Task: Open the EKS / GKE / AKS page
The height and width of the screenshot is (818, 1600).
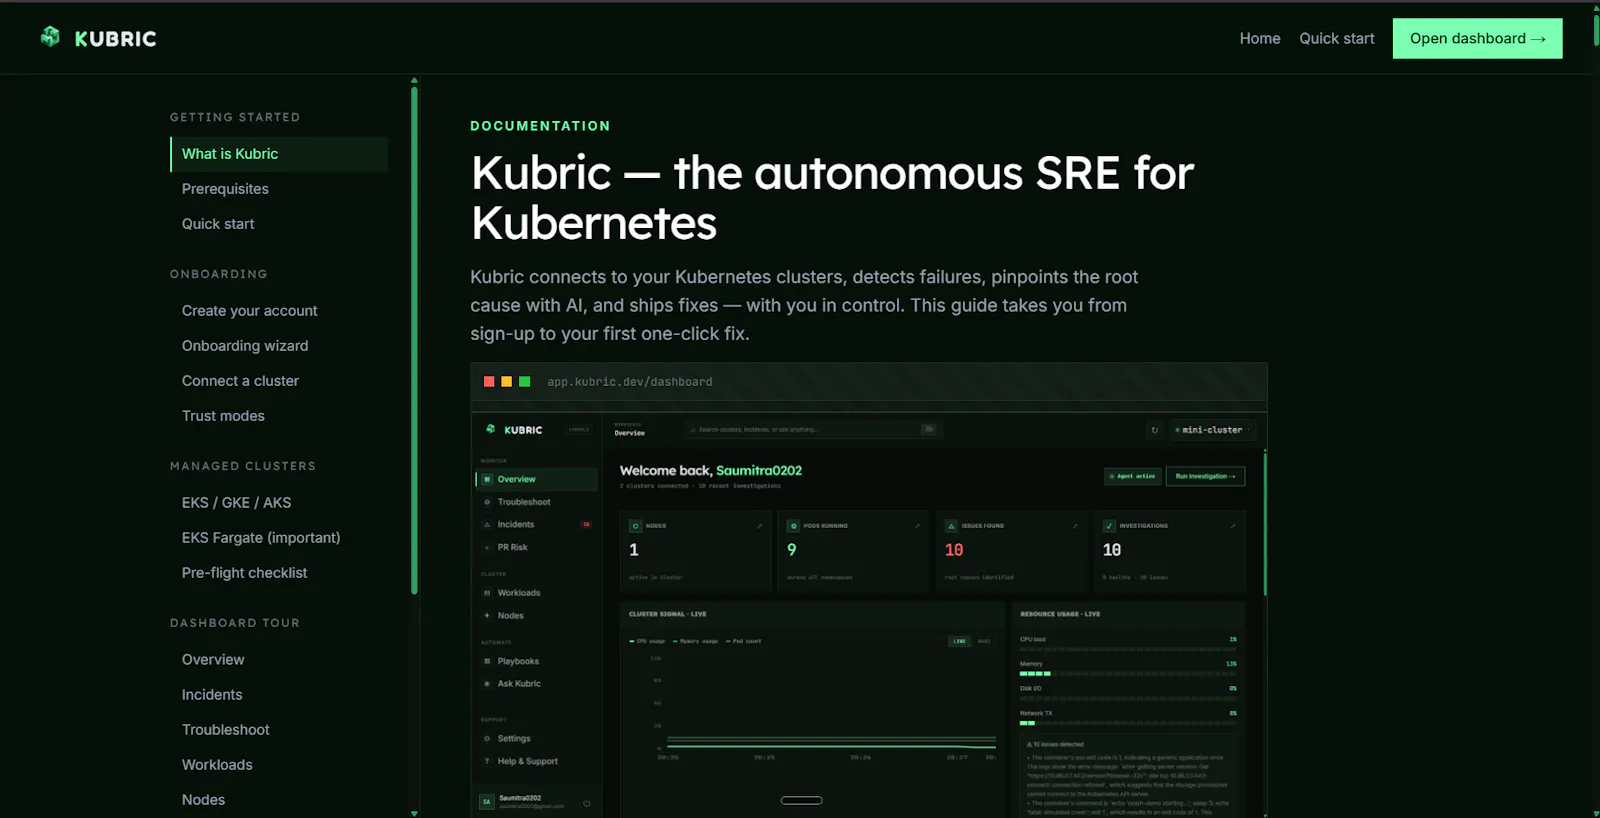Action: tap(236, 503)
